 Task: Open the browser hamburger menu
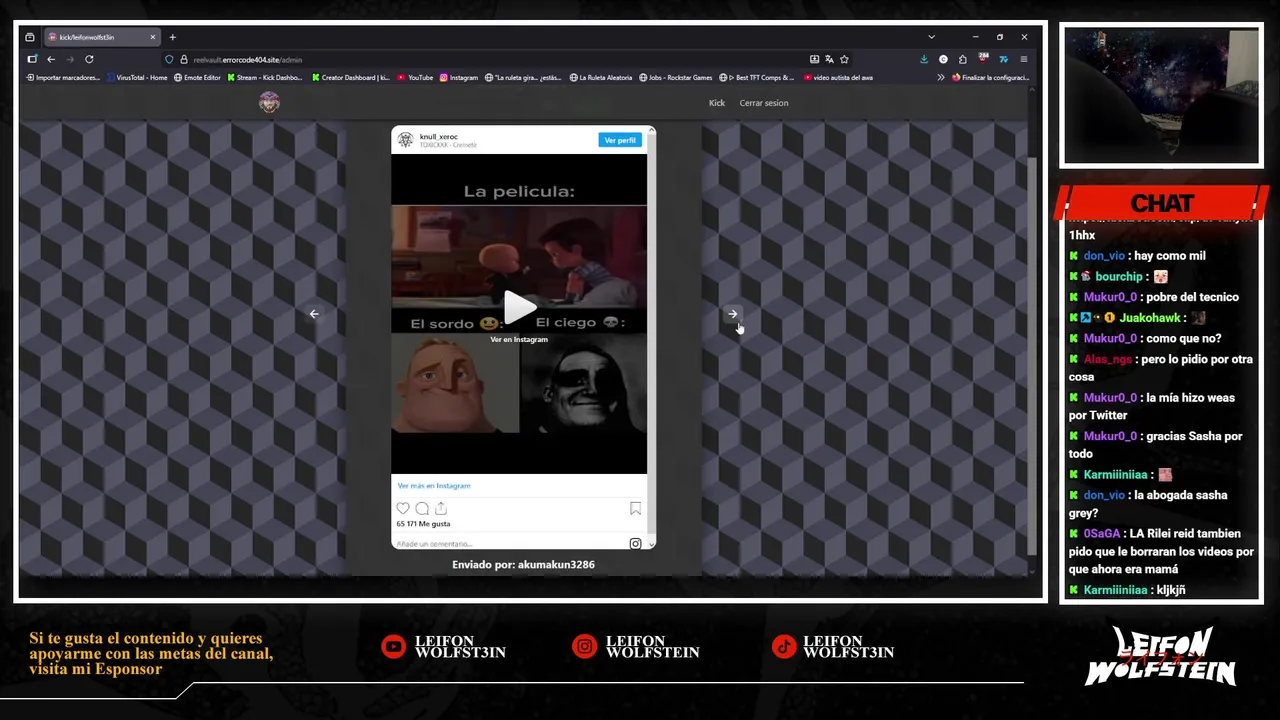(x=1023, y=59)
